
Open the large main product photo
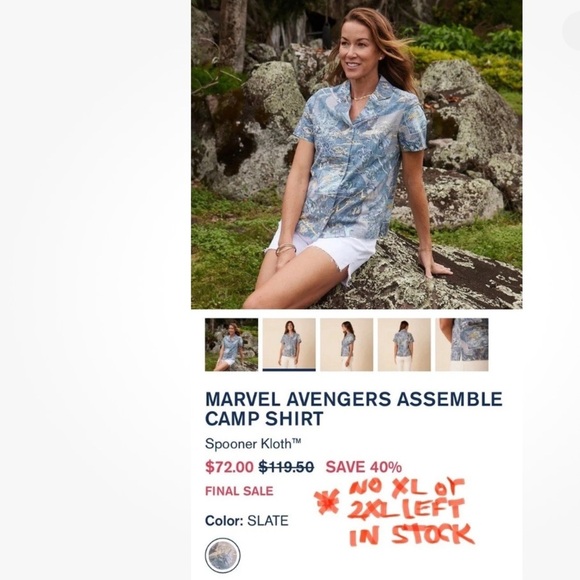[357, 154]
